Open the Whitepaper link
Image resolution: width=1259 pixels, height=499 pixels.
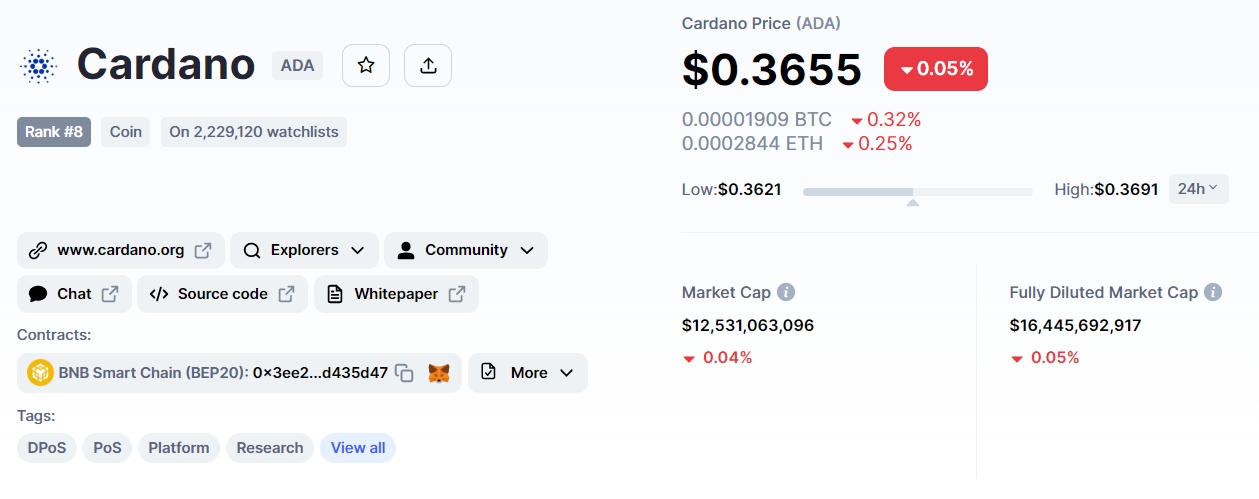(396, 294)
